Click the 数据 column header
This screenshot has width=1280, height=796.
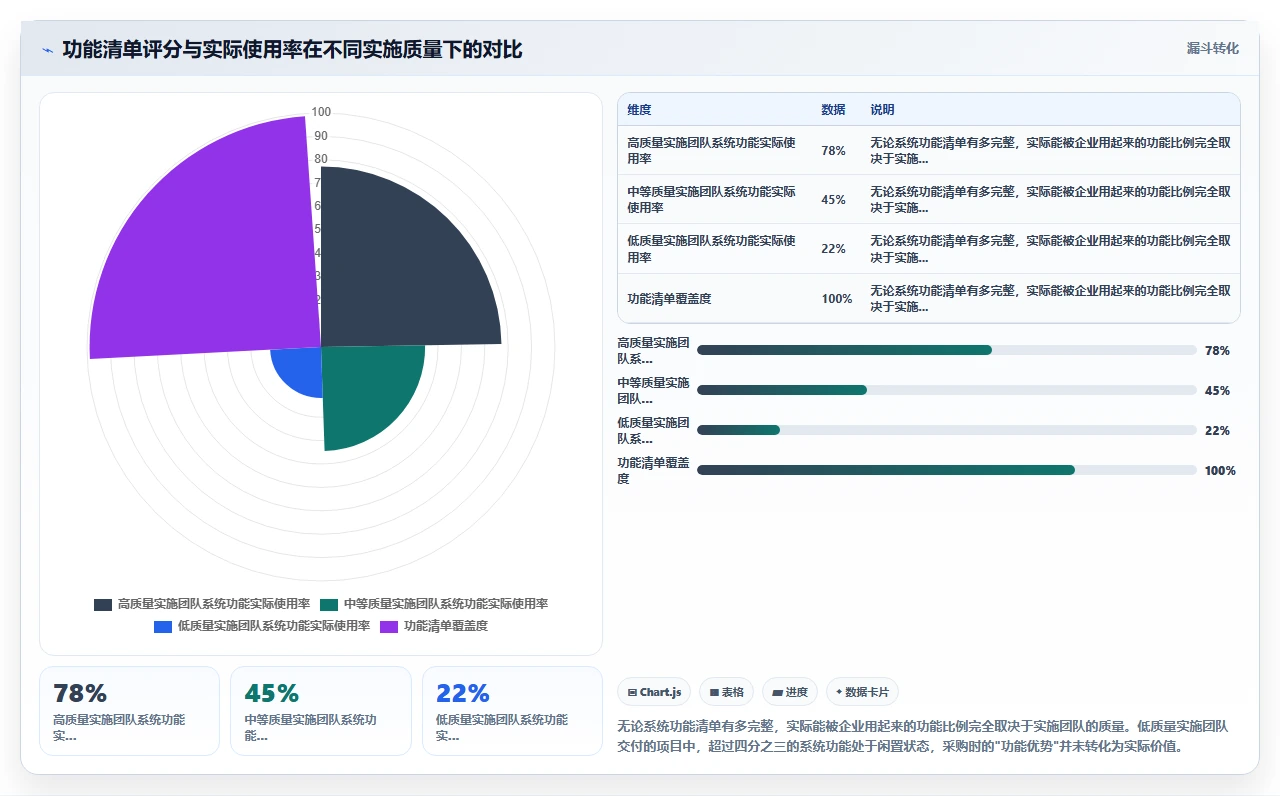[x=833, y=110]
